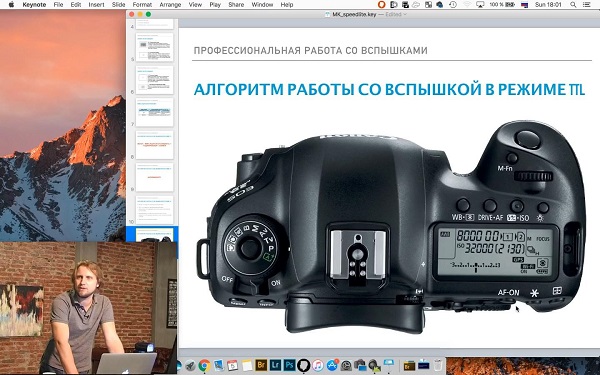Click the Launchpad rocket icon in Dock
This screenshot has width=600, height=375.
point(191,365)
